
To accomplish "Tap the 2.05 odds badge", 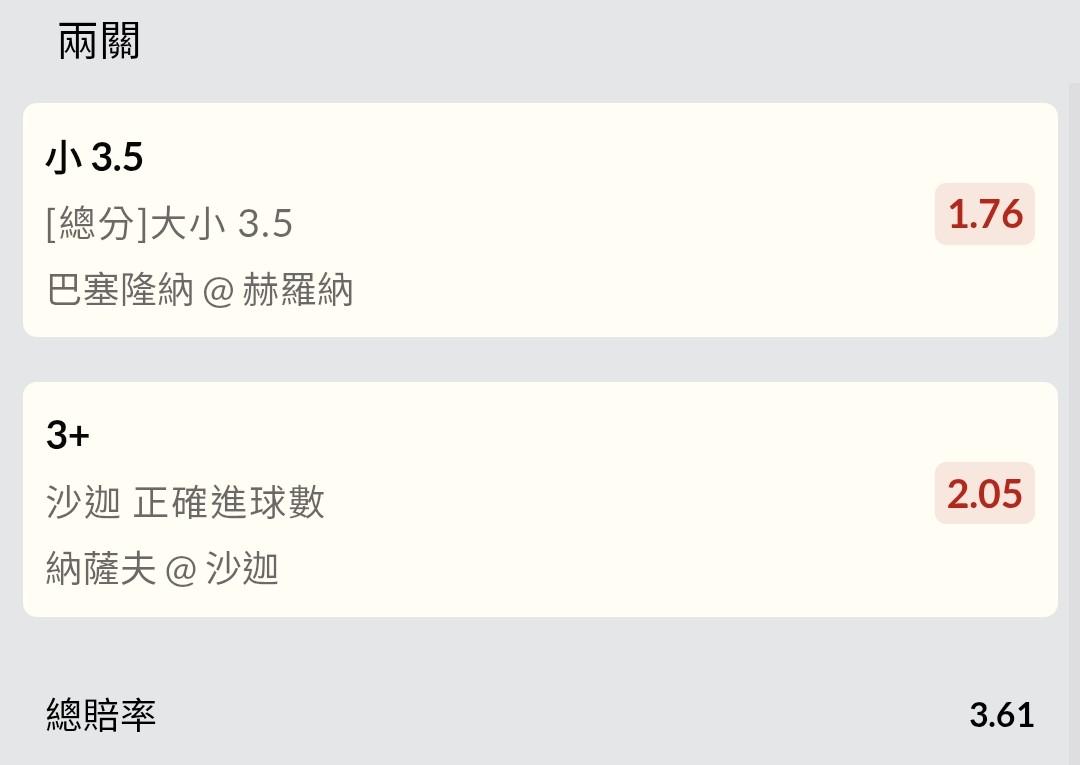I will pyautogui.click(x=984, y=493).
